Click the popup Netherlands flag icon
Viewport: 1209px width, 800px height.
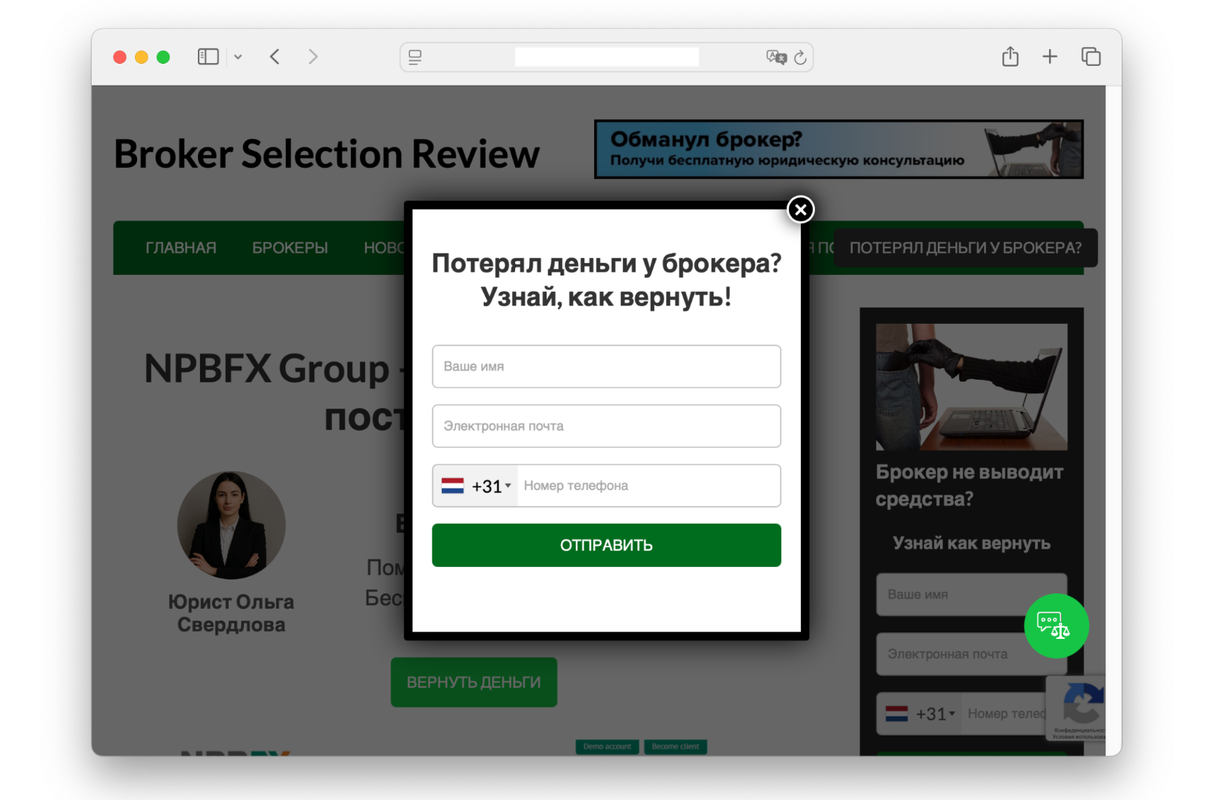pyautogui.click(x=452, y=486)
